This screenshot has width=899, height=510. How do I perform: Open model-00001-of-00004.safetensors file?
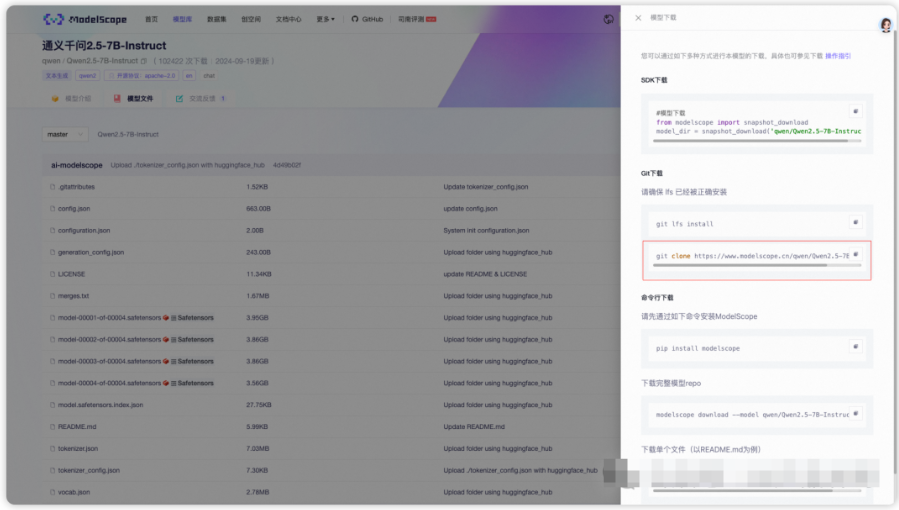[x=109, y=317]
